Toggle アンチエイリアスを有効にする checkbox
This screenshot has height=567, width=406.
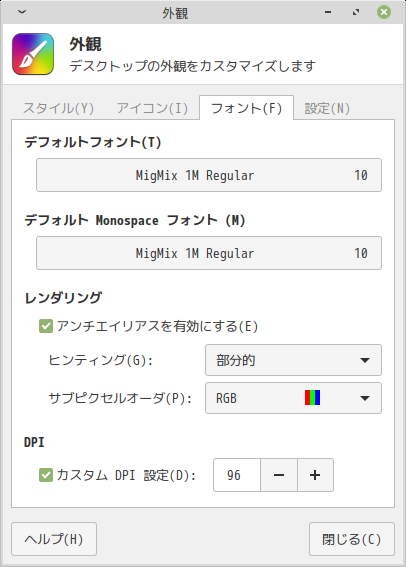pyautogui.click(x=46, y=326)
